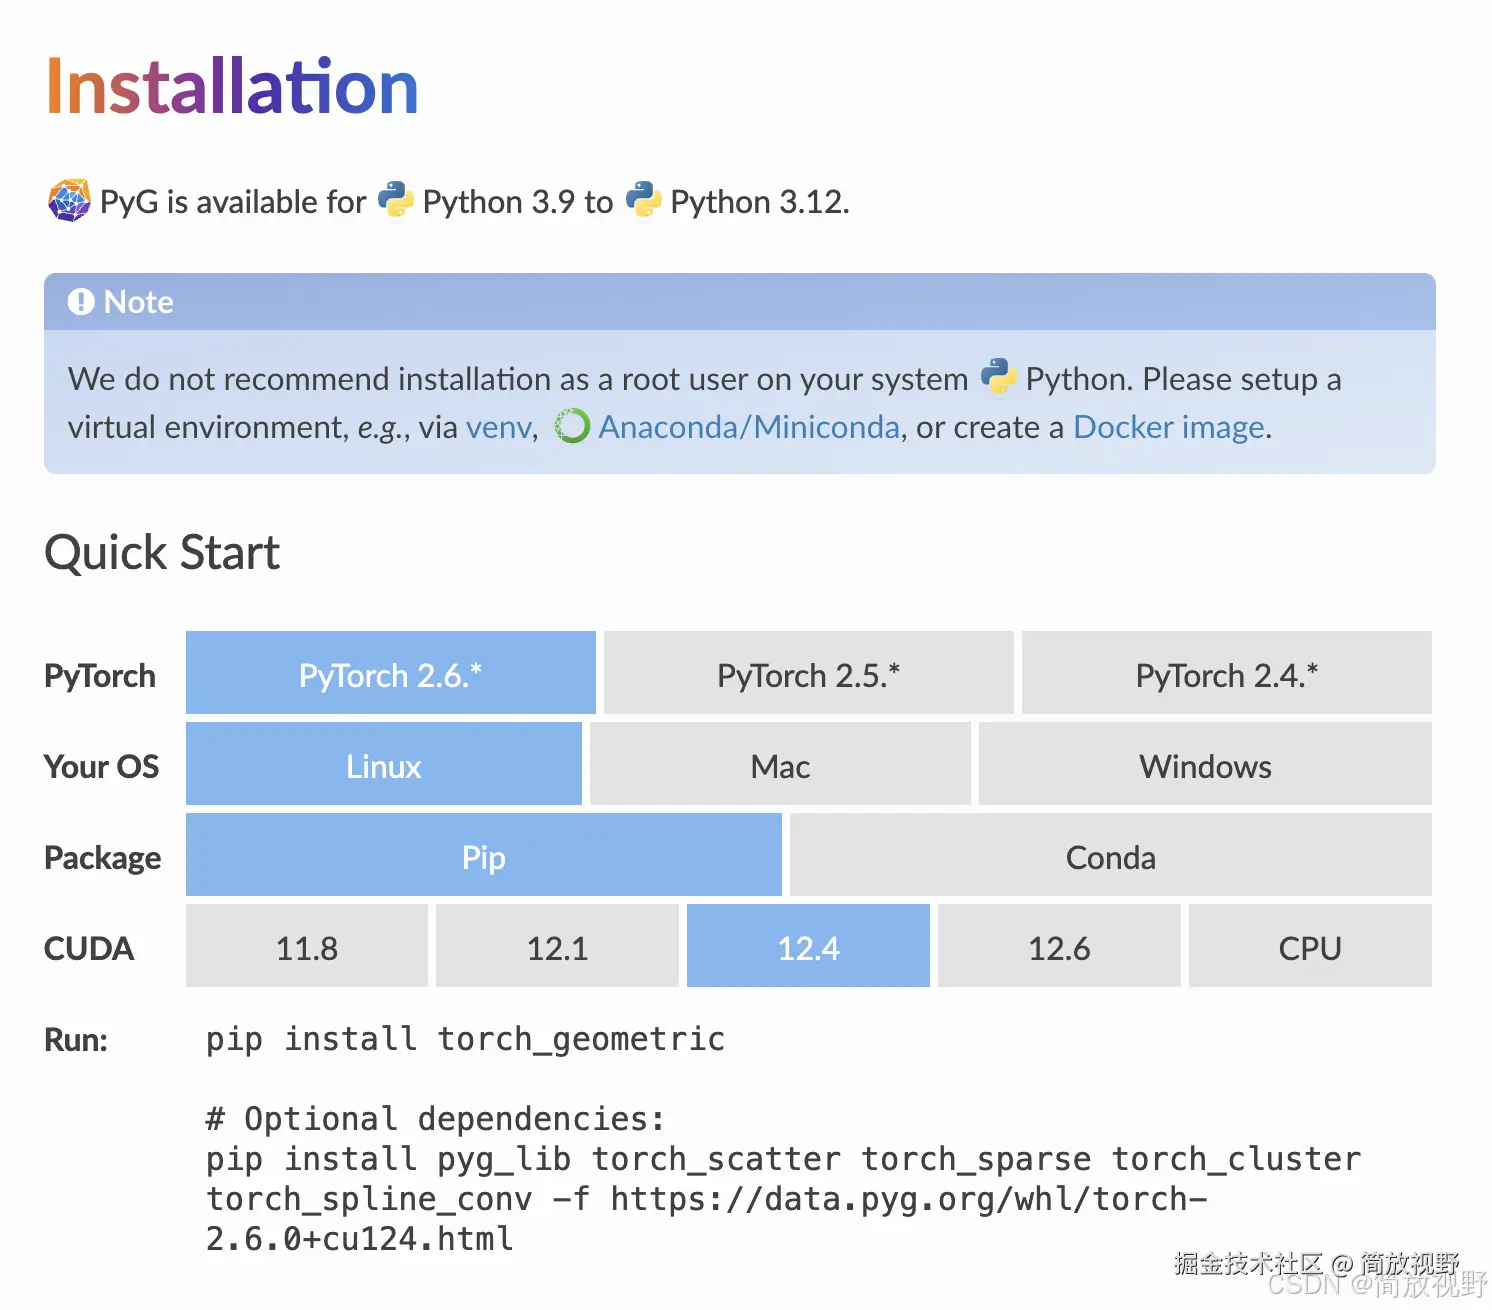The height and width of the screenshot is (1310, 1492).
Task: Open the venv link
Action: [x=500, y=427]
